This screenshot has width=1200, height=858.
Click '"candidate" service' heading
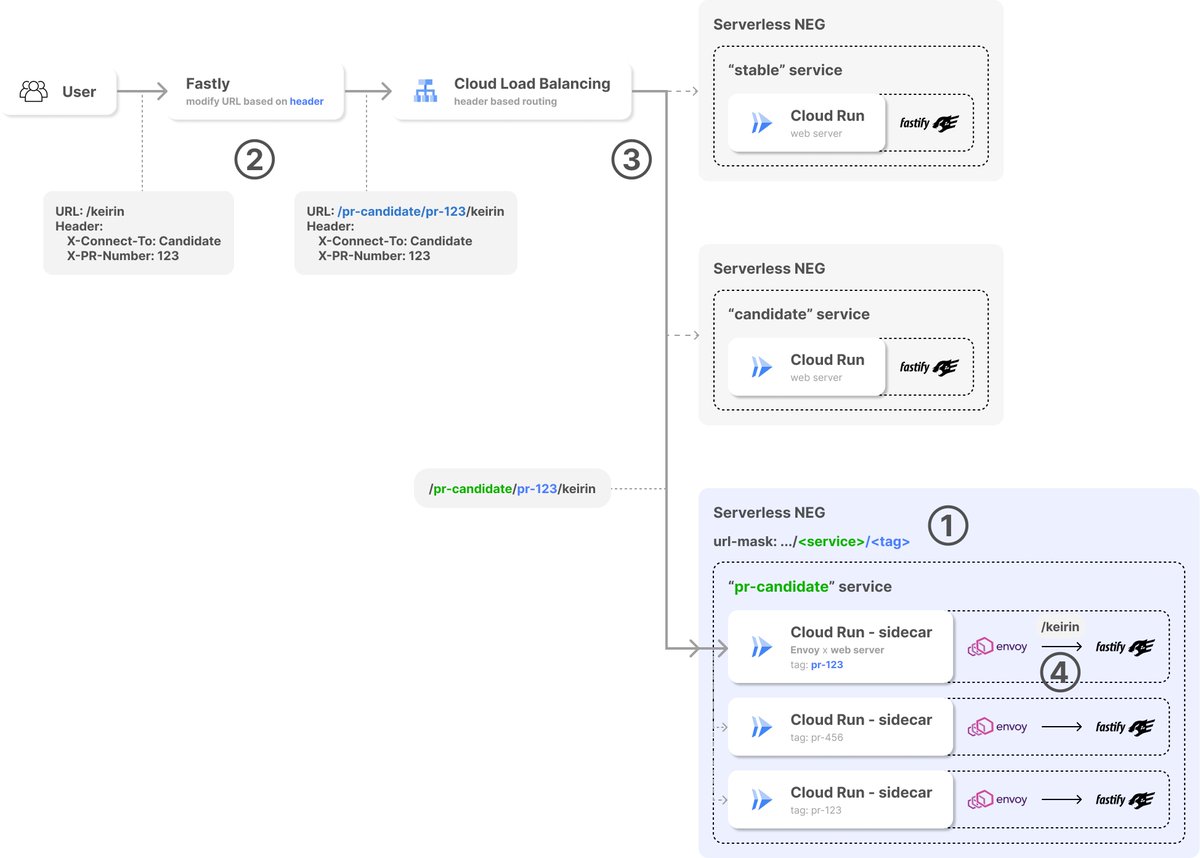pyautogui.click(x=799, y=314)
